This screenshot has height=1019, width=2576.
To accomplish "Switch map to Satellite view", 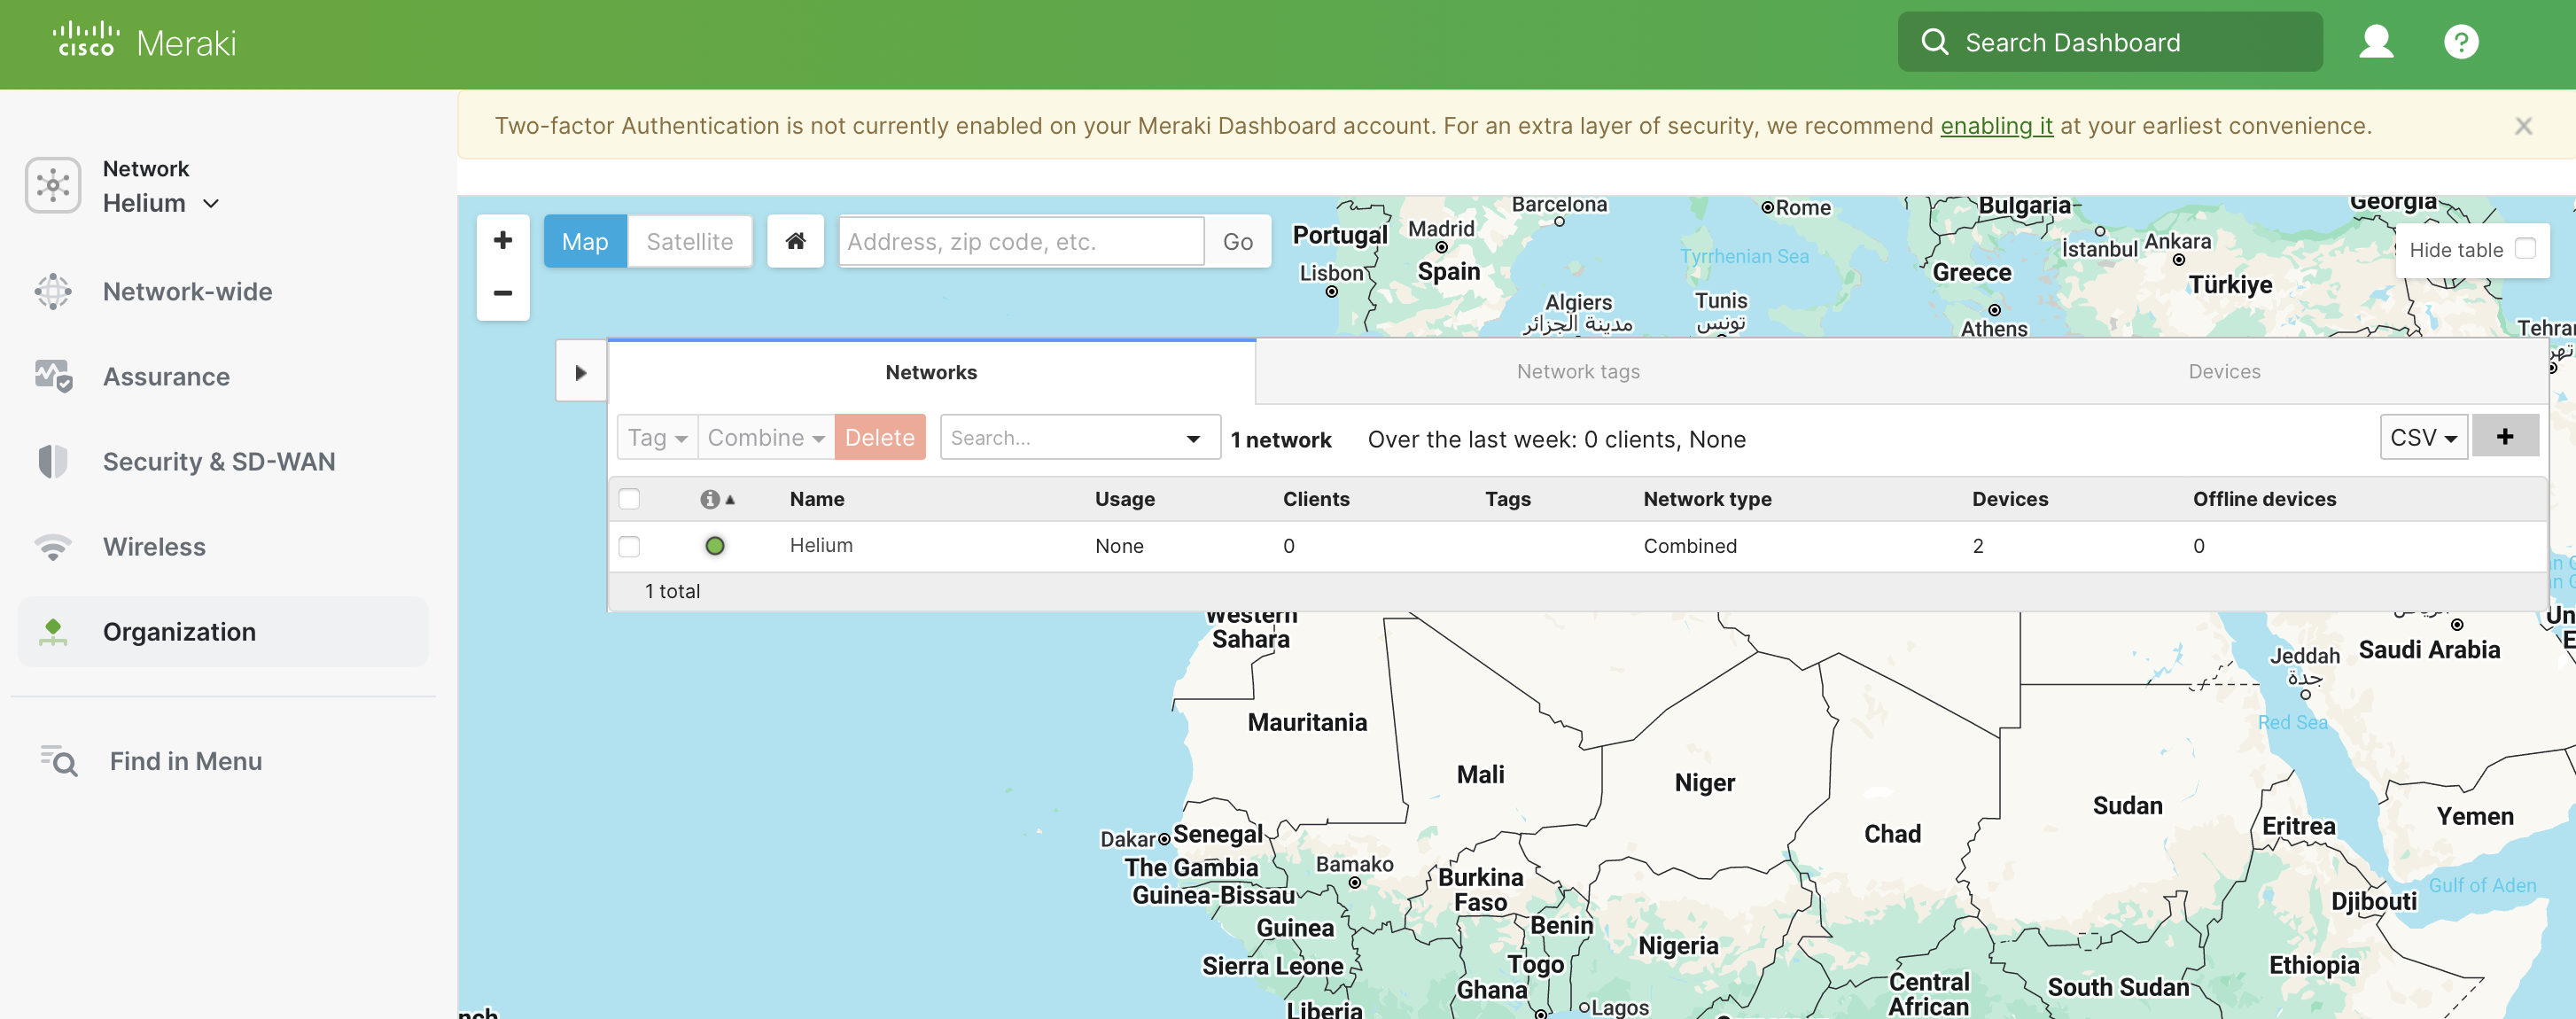I will click(x=689, y=242).
